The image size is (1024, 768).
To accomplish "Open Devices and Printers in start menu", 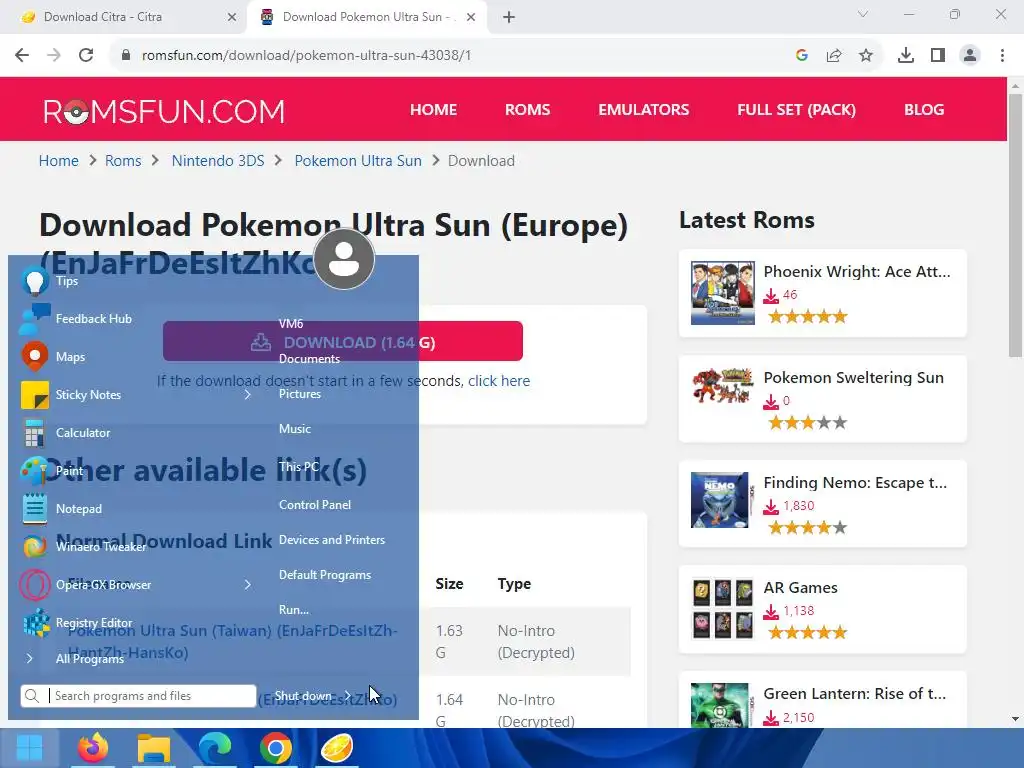I will click(332, 540).
